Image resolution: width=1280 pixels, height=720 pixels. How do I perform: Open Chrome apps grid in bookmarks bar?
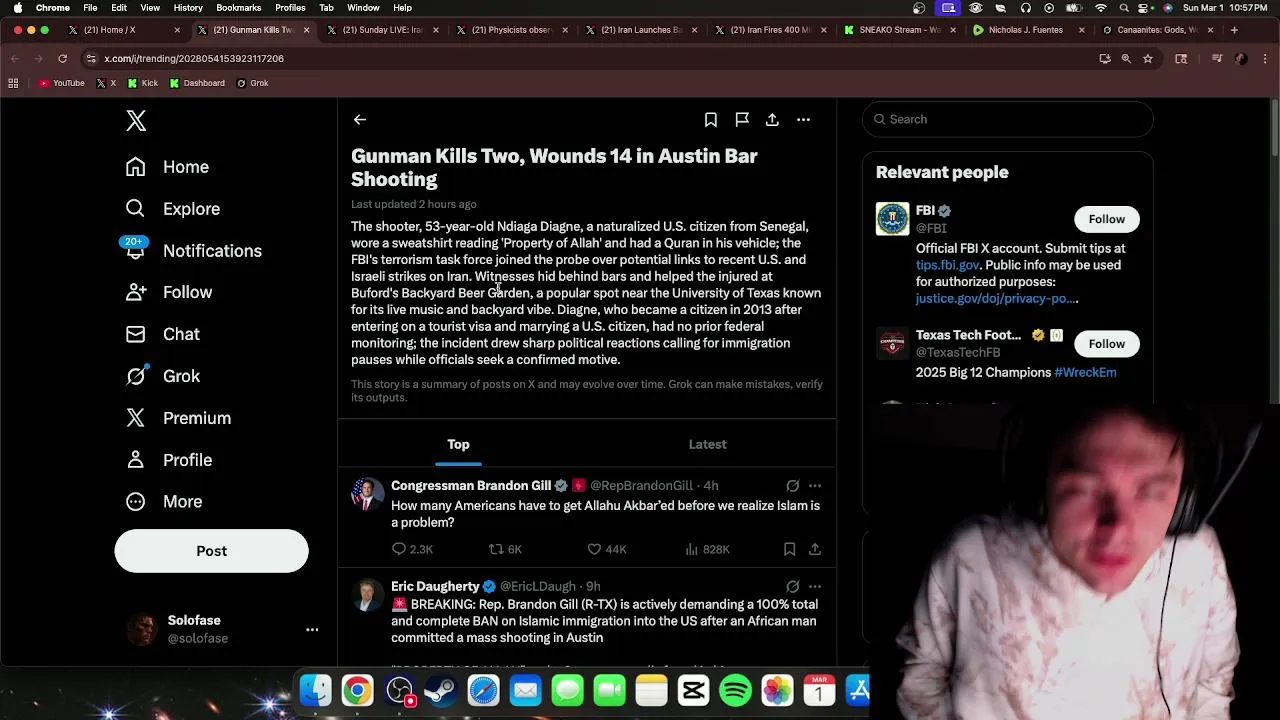(13, 83)
